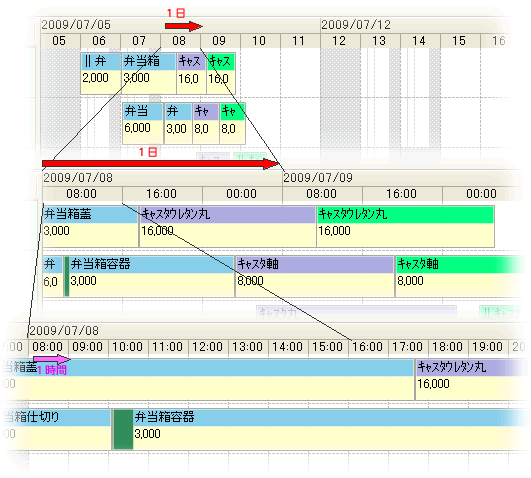This screenshot has height=478, width=531.
Task: Click day column 12 in the top chart
Action: 340,41
